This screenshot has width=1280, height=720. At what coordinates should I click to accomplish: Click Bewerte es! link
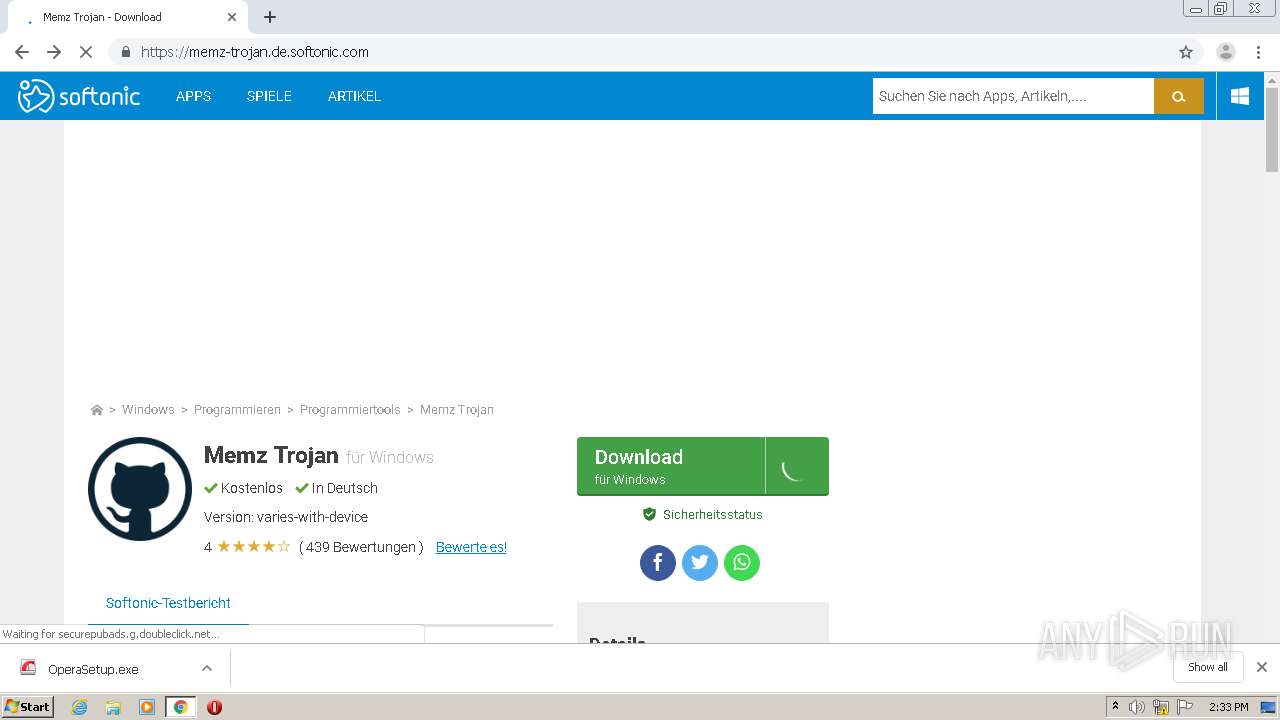coord(471,547)
